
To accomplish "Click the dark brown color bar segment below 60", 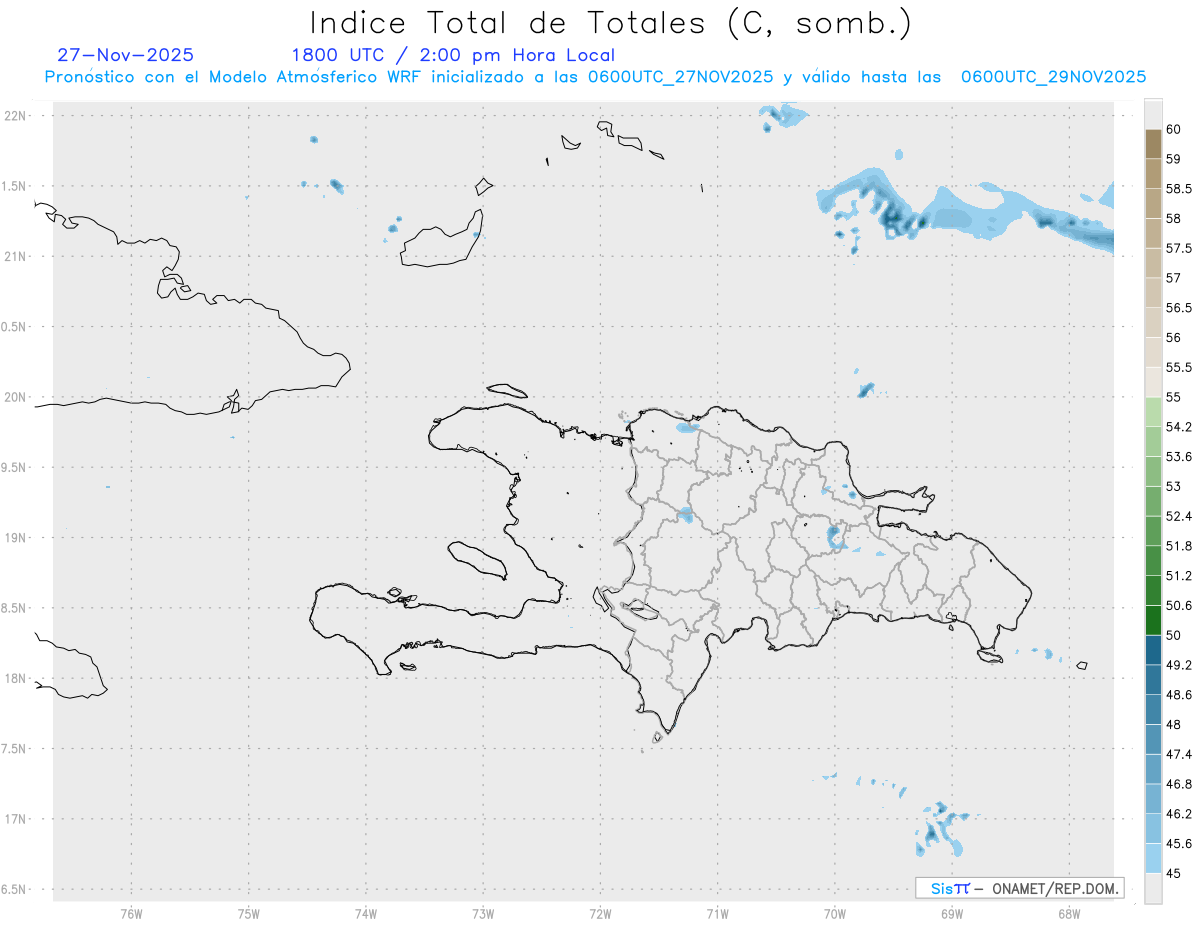I will click(x=1152, y=144).
